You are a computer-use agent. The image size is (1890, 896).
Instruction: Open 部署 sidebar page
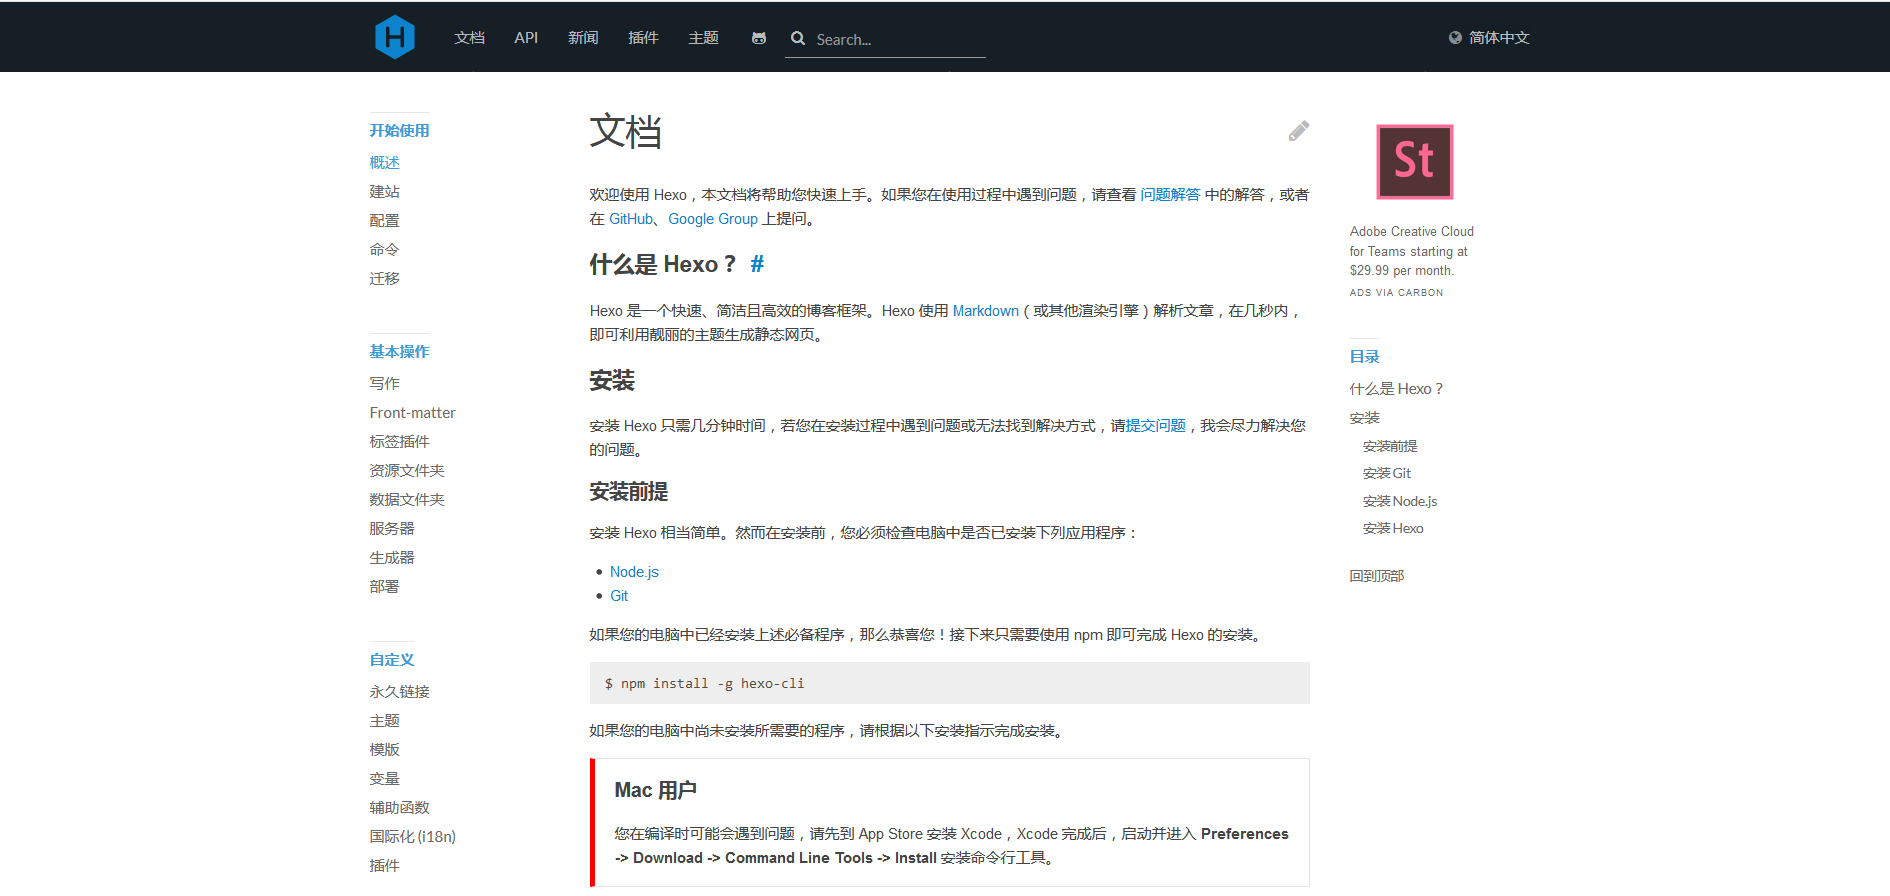click(384, 586)
